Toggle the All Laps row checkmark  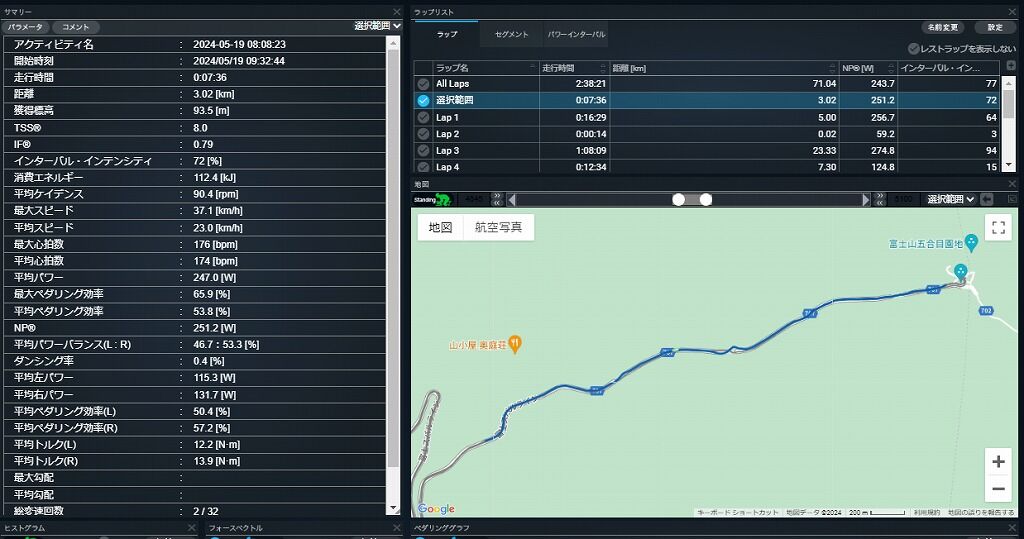pos(423,84)
